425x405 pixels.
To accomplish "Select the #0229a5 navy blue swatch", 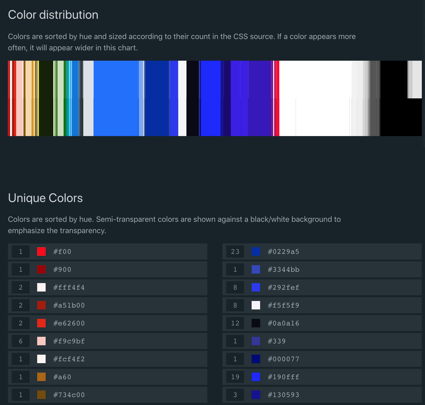I will [x=256, y=252].
